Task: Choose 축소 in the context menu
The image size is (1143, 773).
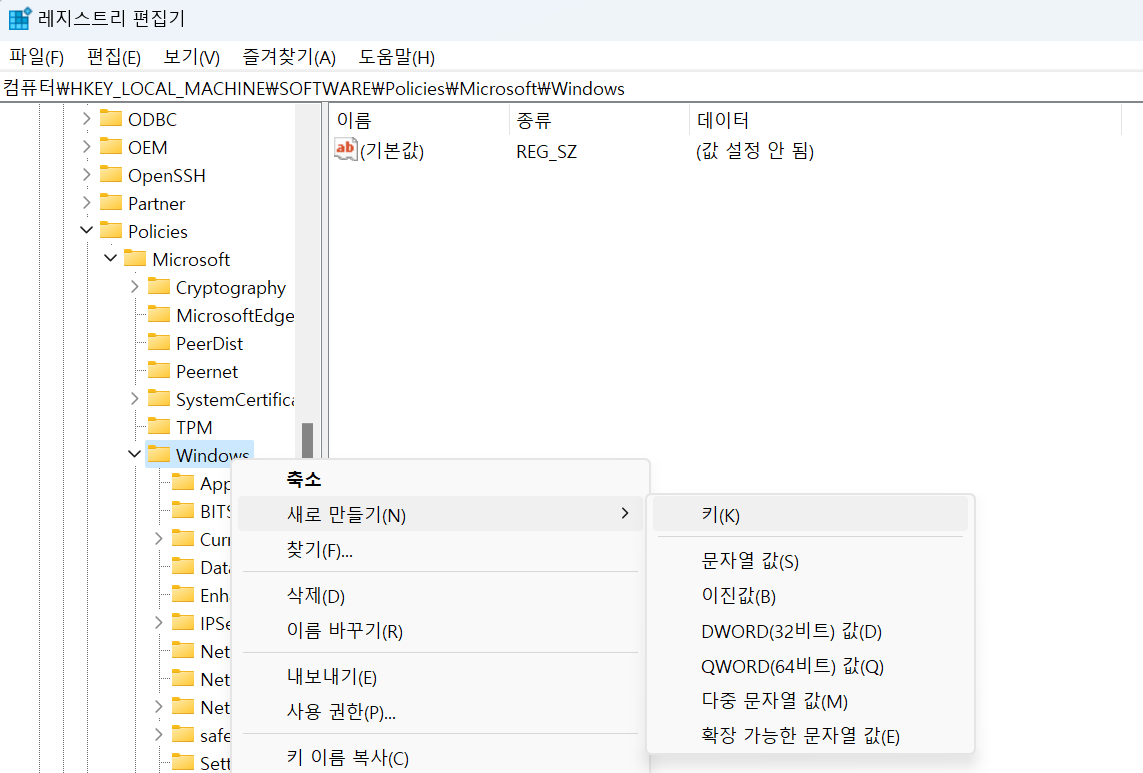Action: pyautogui.click(x=441, y=479)
